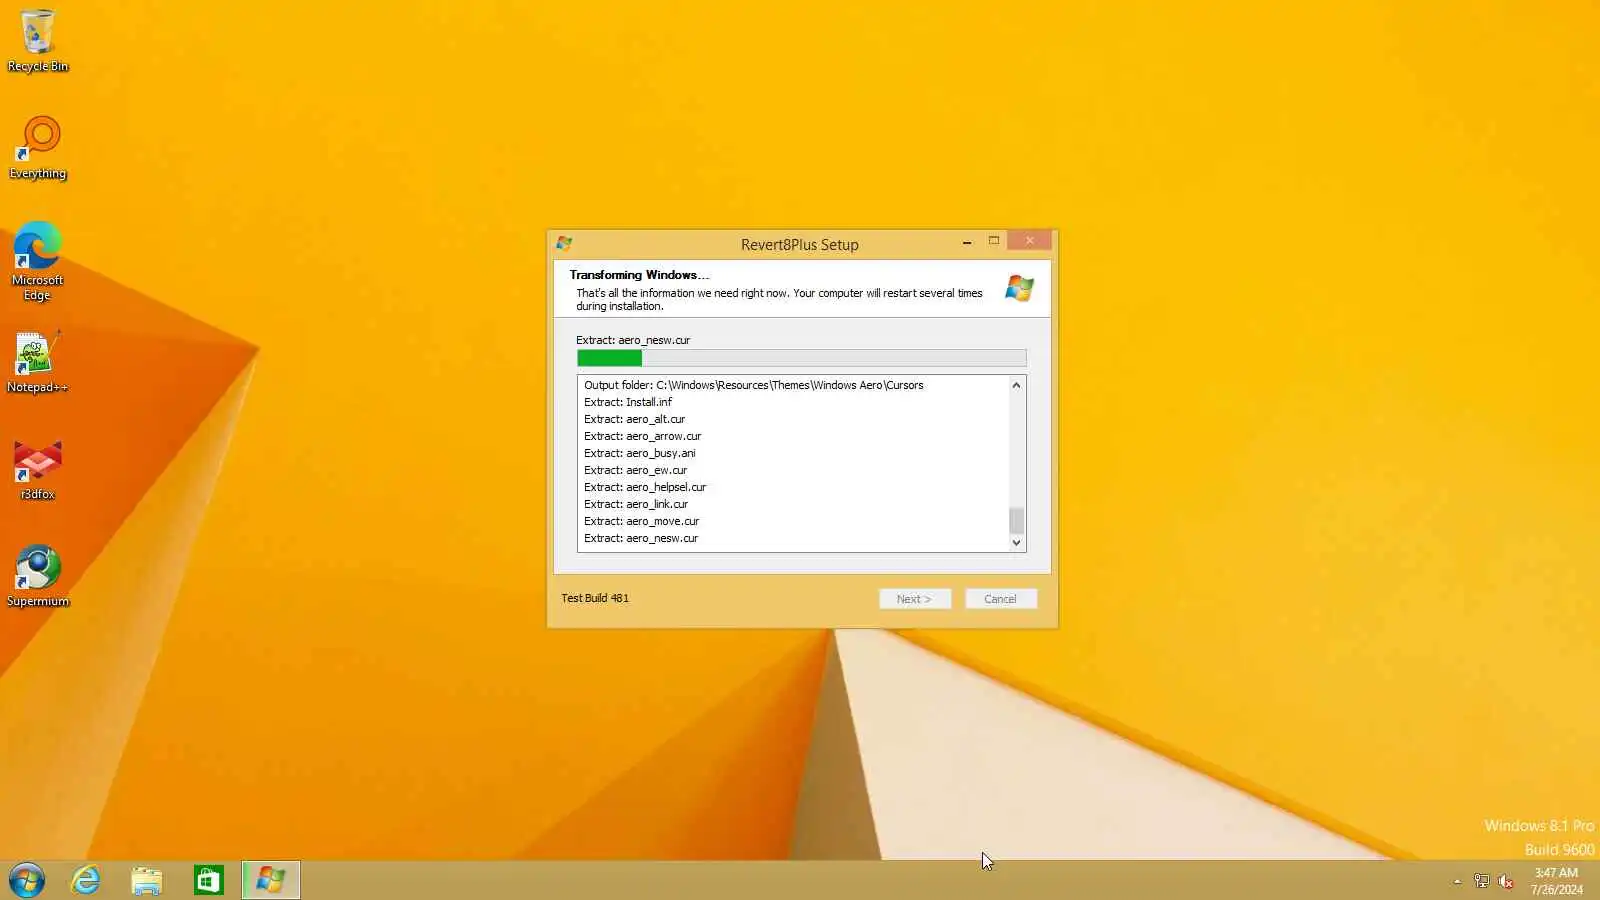Minimize the Revert8Plus Setup window
Screen dimensions: 1600x900
pyautogui.click(x=967, y=242)
